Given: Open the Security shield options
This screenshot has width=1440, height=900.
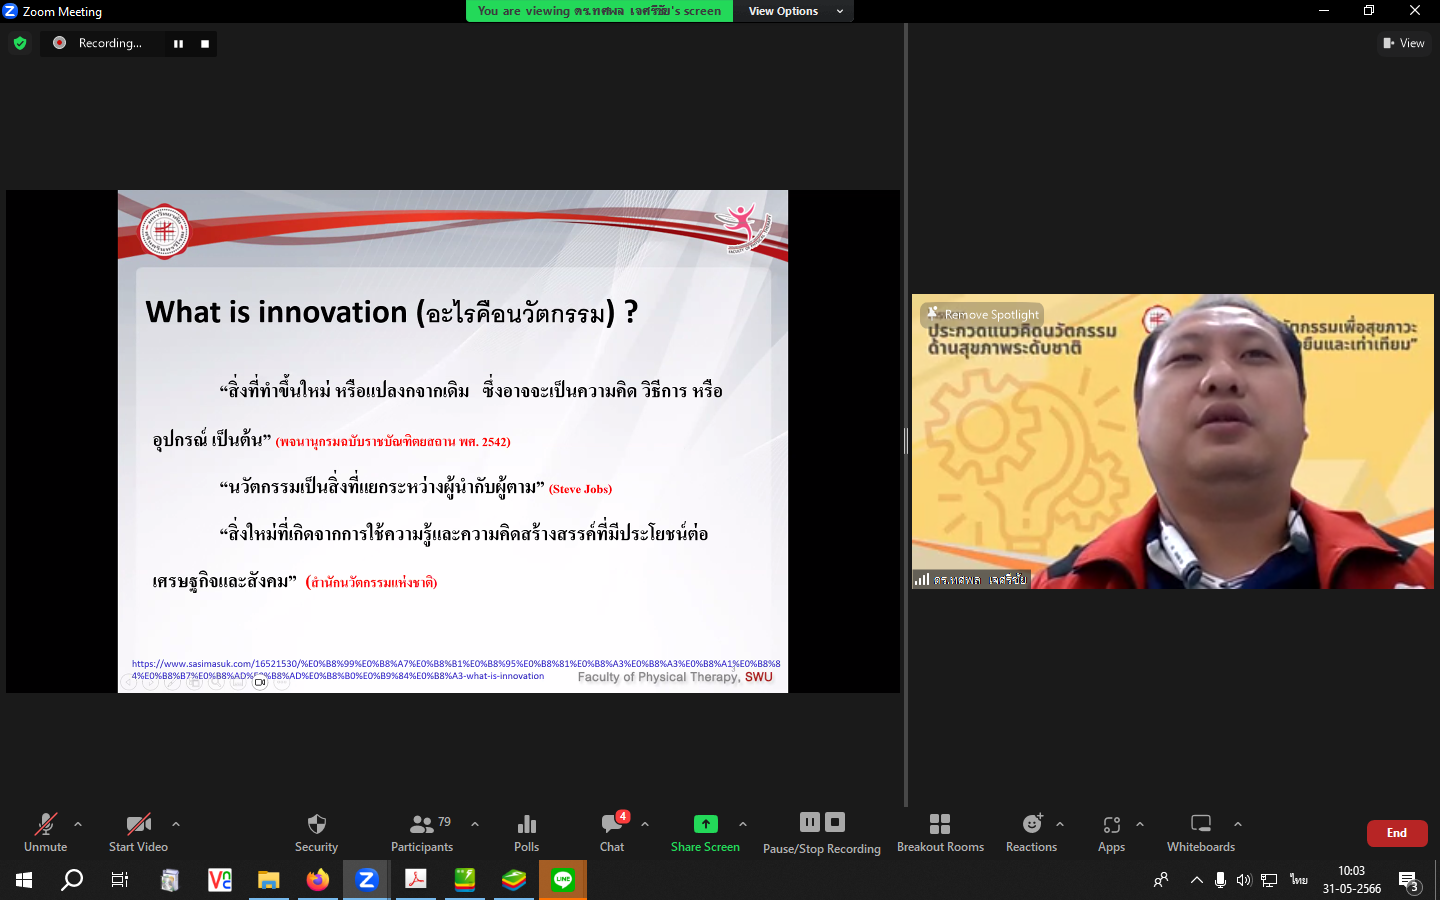Looking at the screenshot, I should click(x=316, y=832).
